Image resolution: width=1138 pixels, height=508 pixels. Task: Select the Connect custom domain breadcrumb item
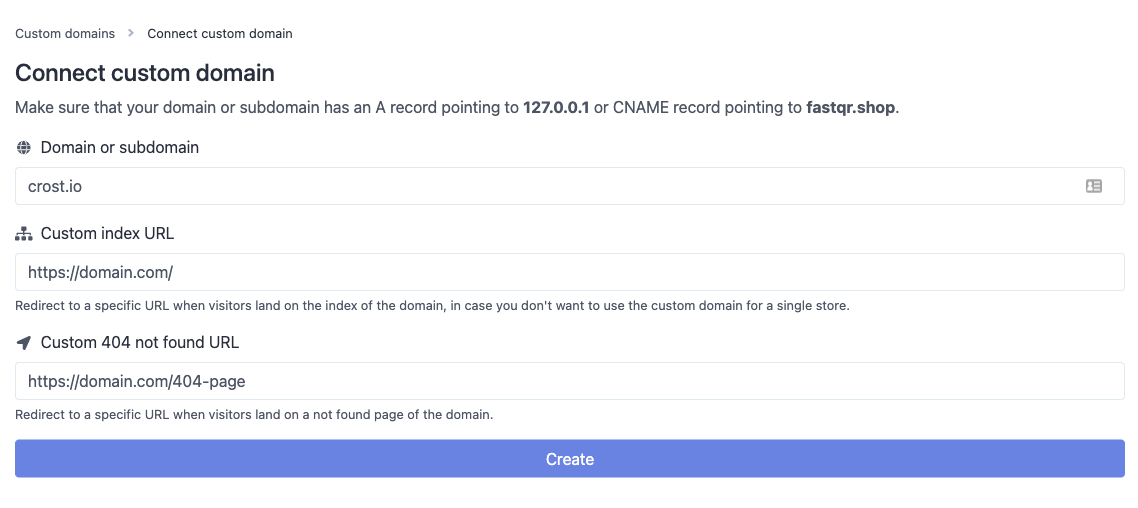[220, 33]
